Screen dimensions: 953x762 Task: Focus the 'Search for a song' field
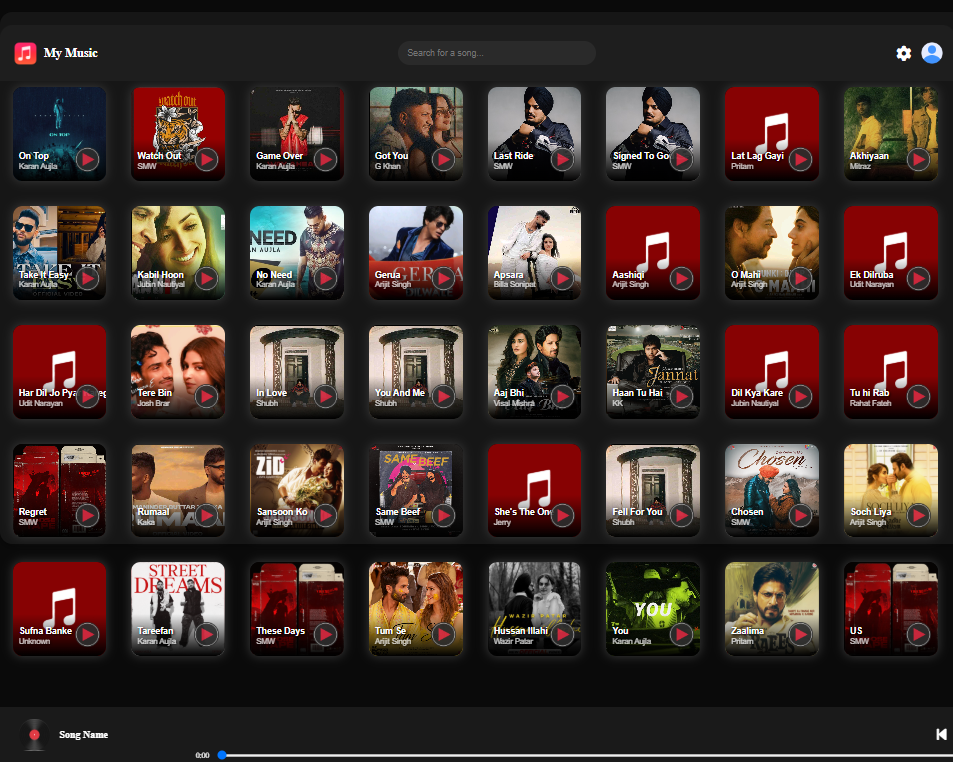[x=497, y=53]
